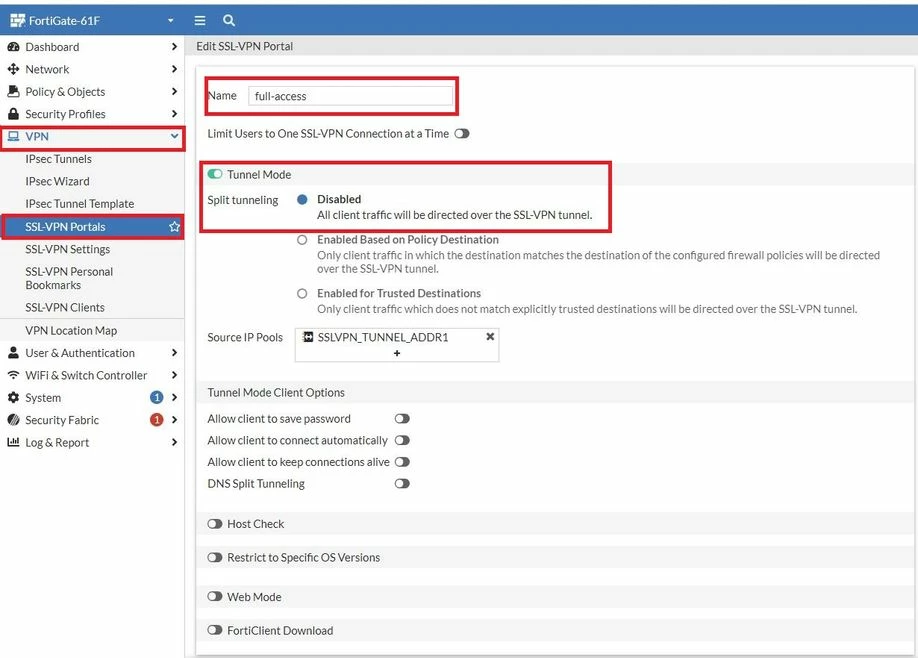Select Enabled Based on Policy Destination
The height and width of the screenshot is (658, 918).
302,240
